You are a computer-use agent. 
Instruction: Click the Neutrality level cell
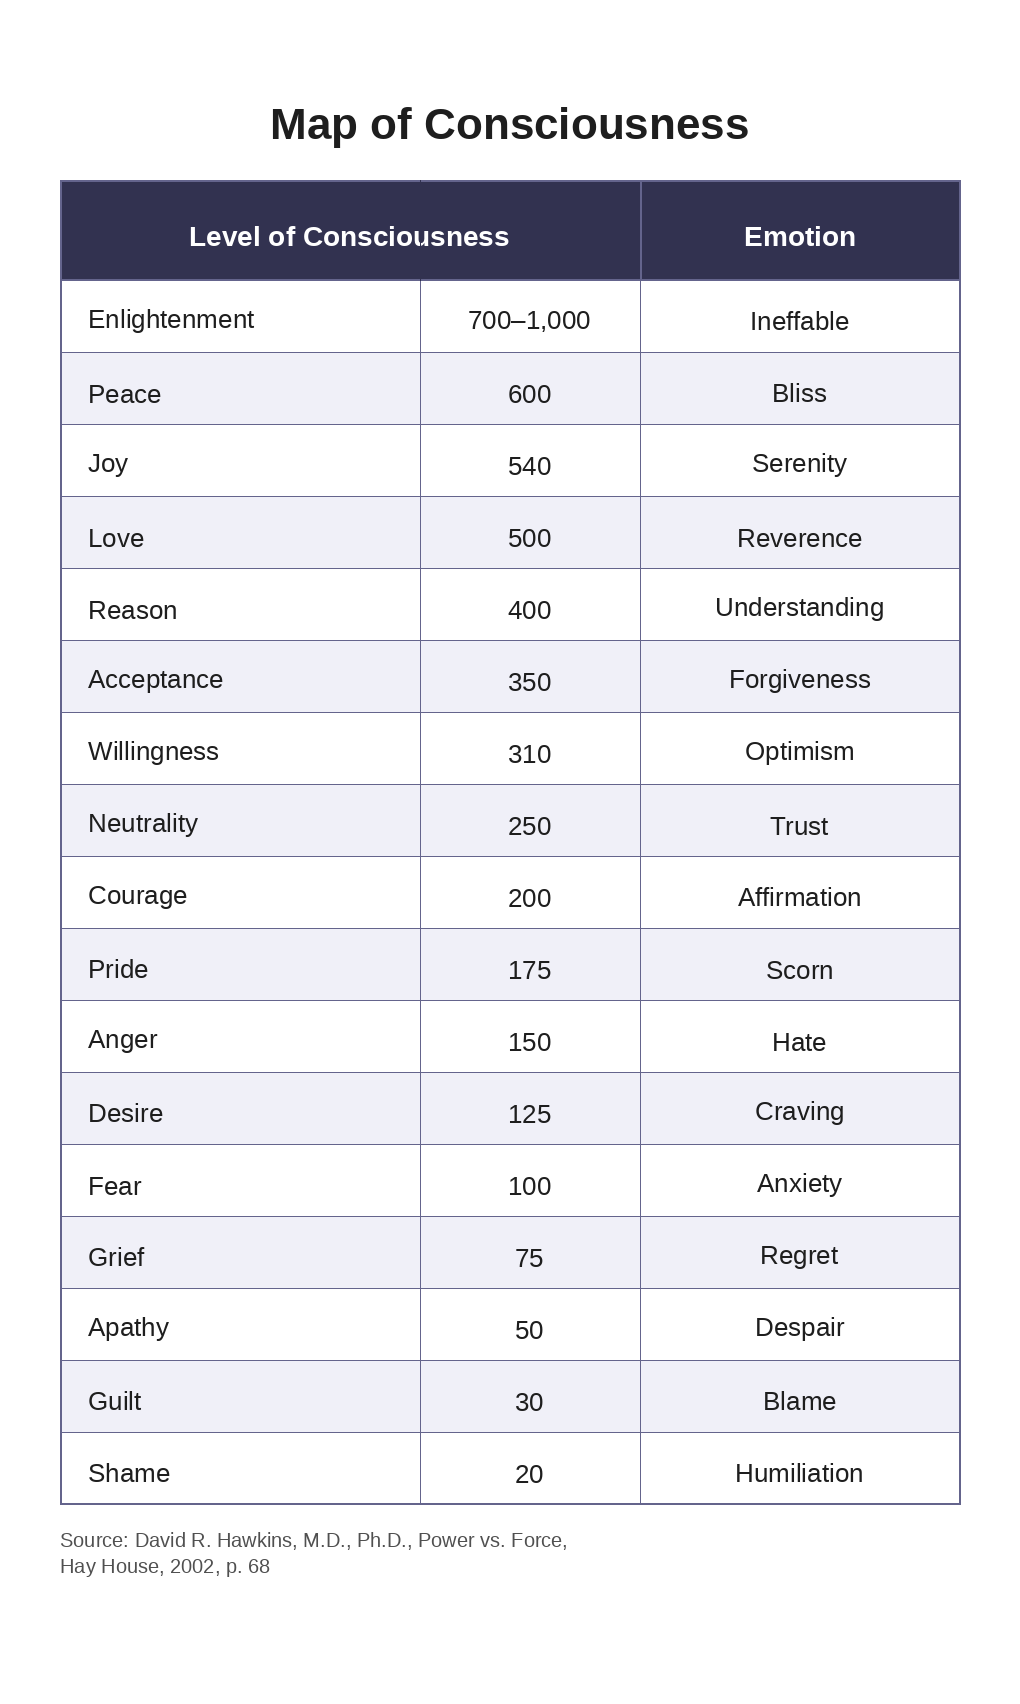pos(143,824)
